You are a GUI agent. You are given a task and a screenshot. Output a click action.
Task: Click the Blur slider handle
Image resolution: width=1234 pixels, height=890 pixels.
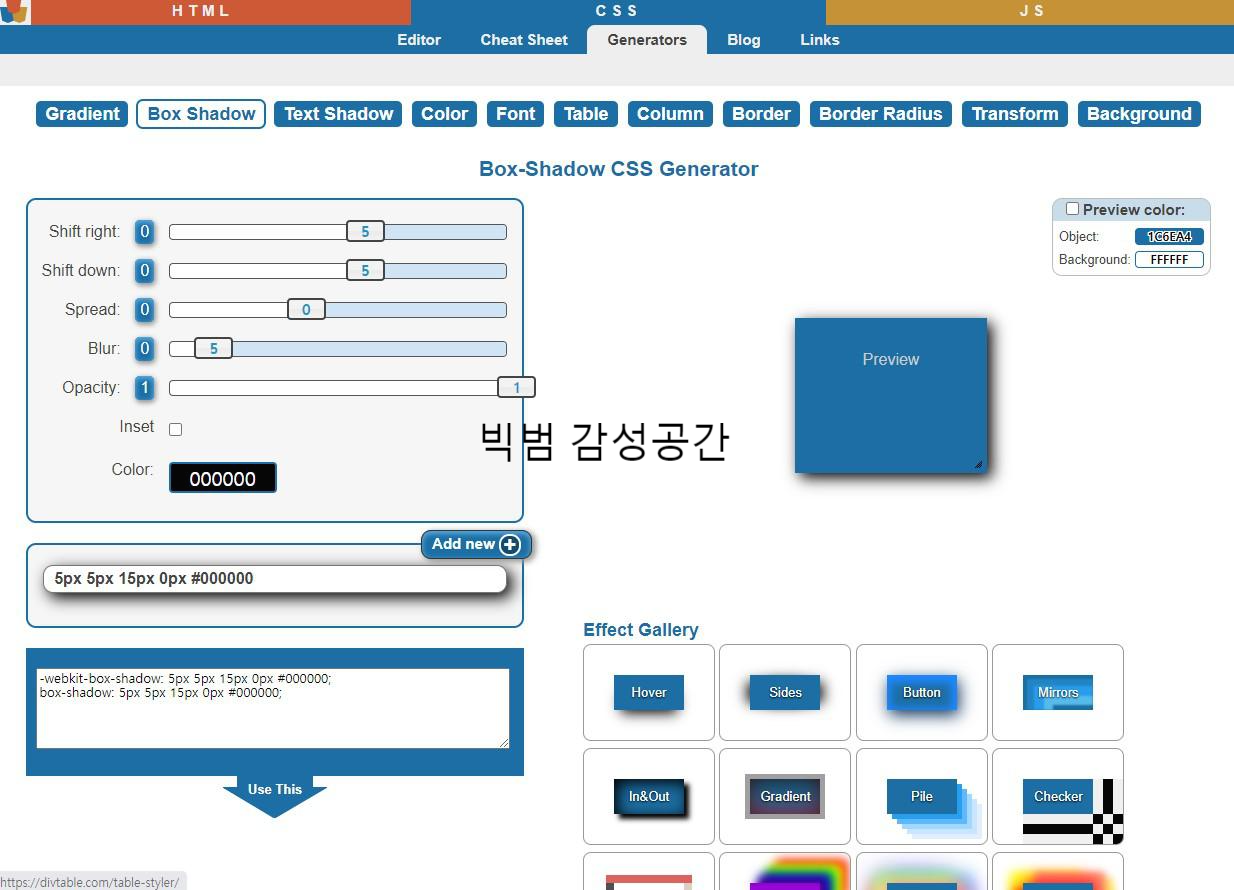click(213, 349)
